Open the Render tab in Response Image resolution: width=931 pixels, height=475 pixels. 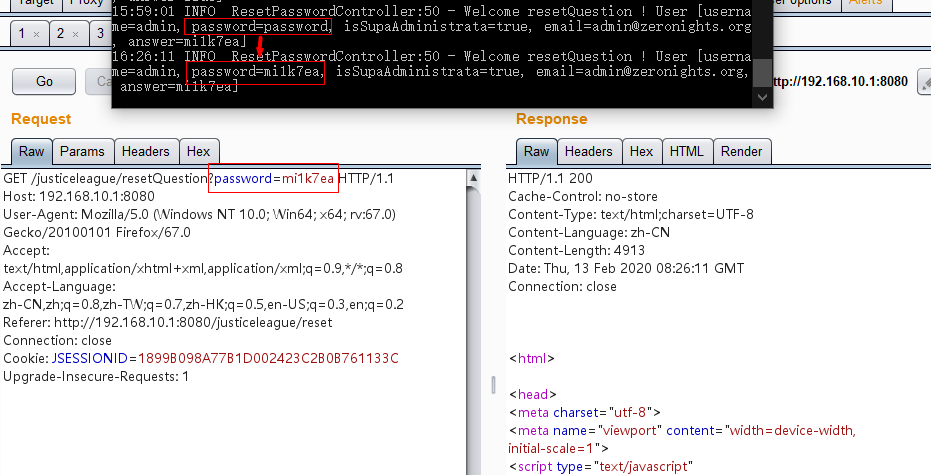(741, 152)
